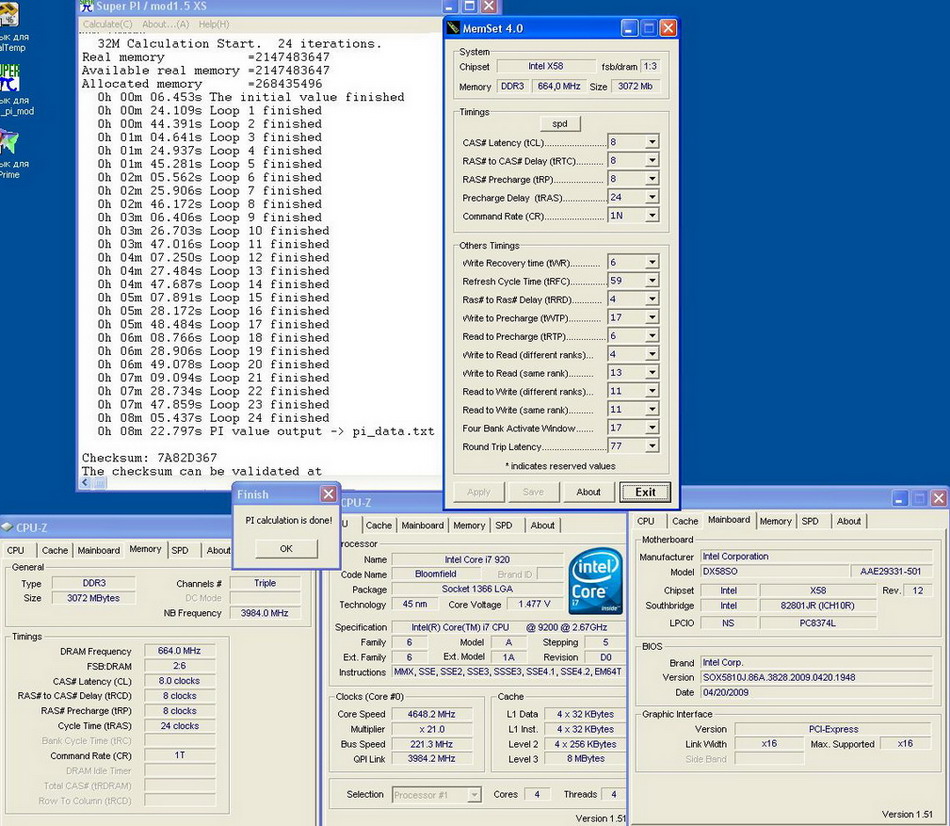Open the RAS# to CAS# Delay dropdown
This screenshot has width=950, height=826.
[x=652, y=161]
